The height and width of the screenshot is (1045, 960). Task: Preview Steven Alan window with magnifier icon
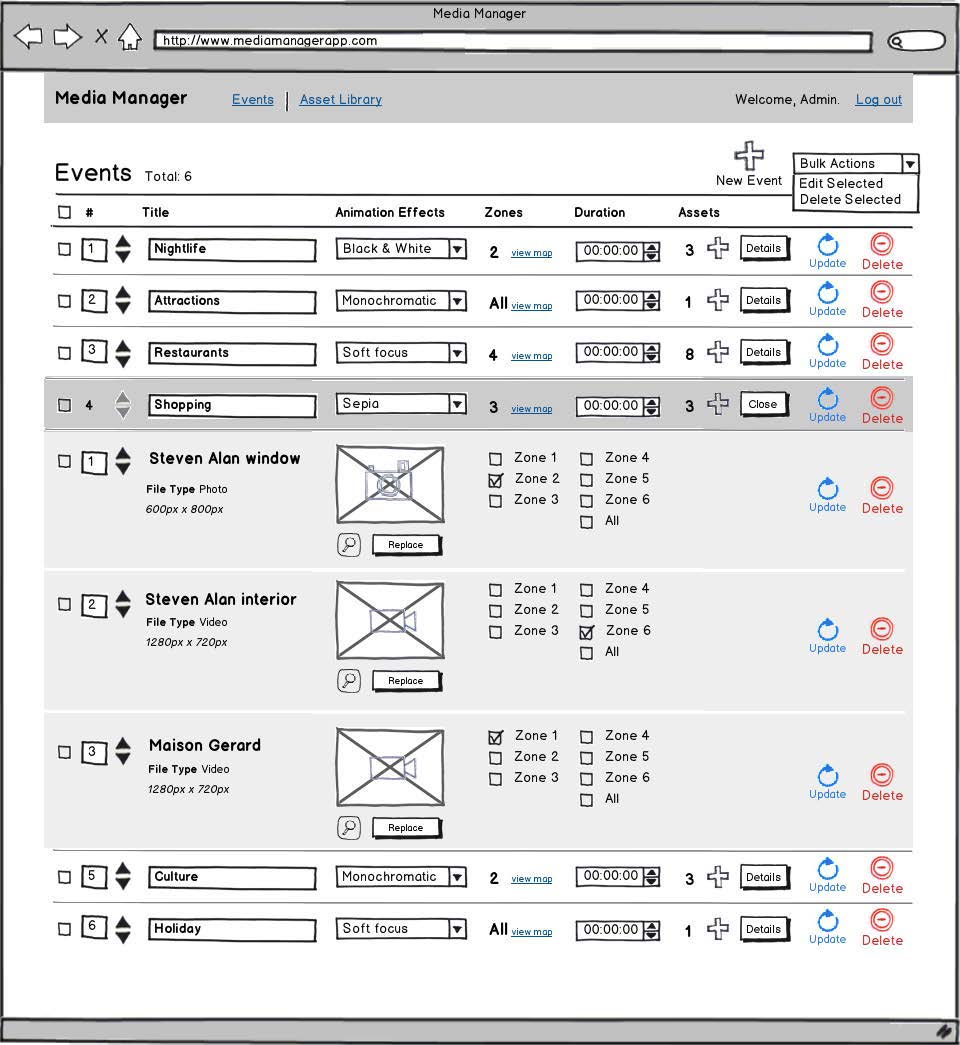pyautogui.click(x=349, y=545)
